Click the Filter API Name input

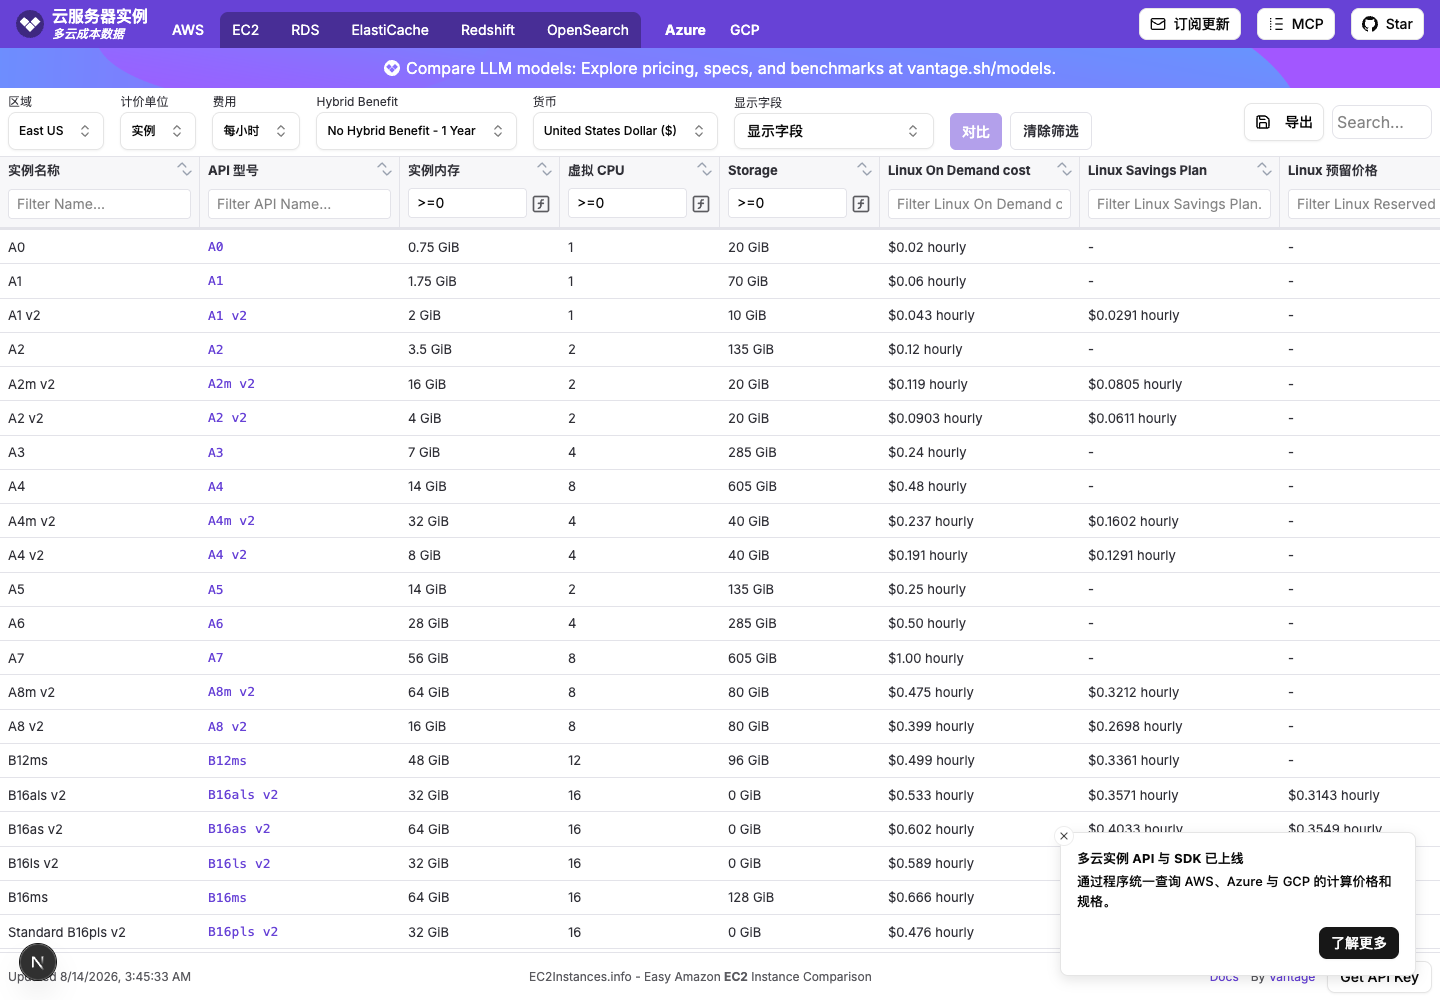coord(299,204)
